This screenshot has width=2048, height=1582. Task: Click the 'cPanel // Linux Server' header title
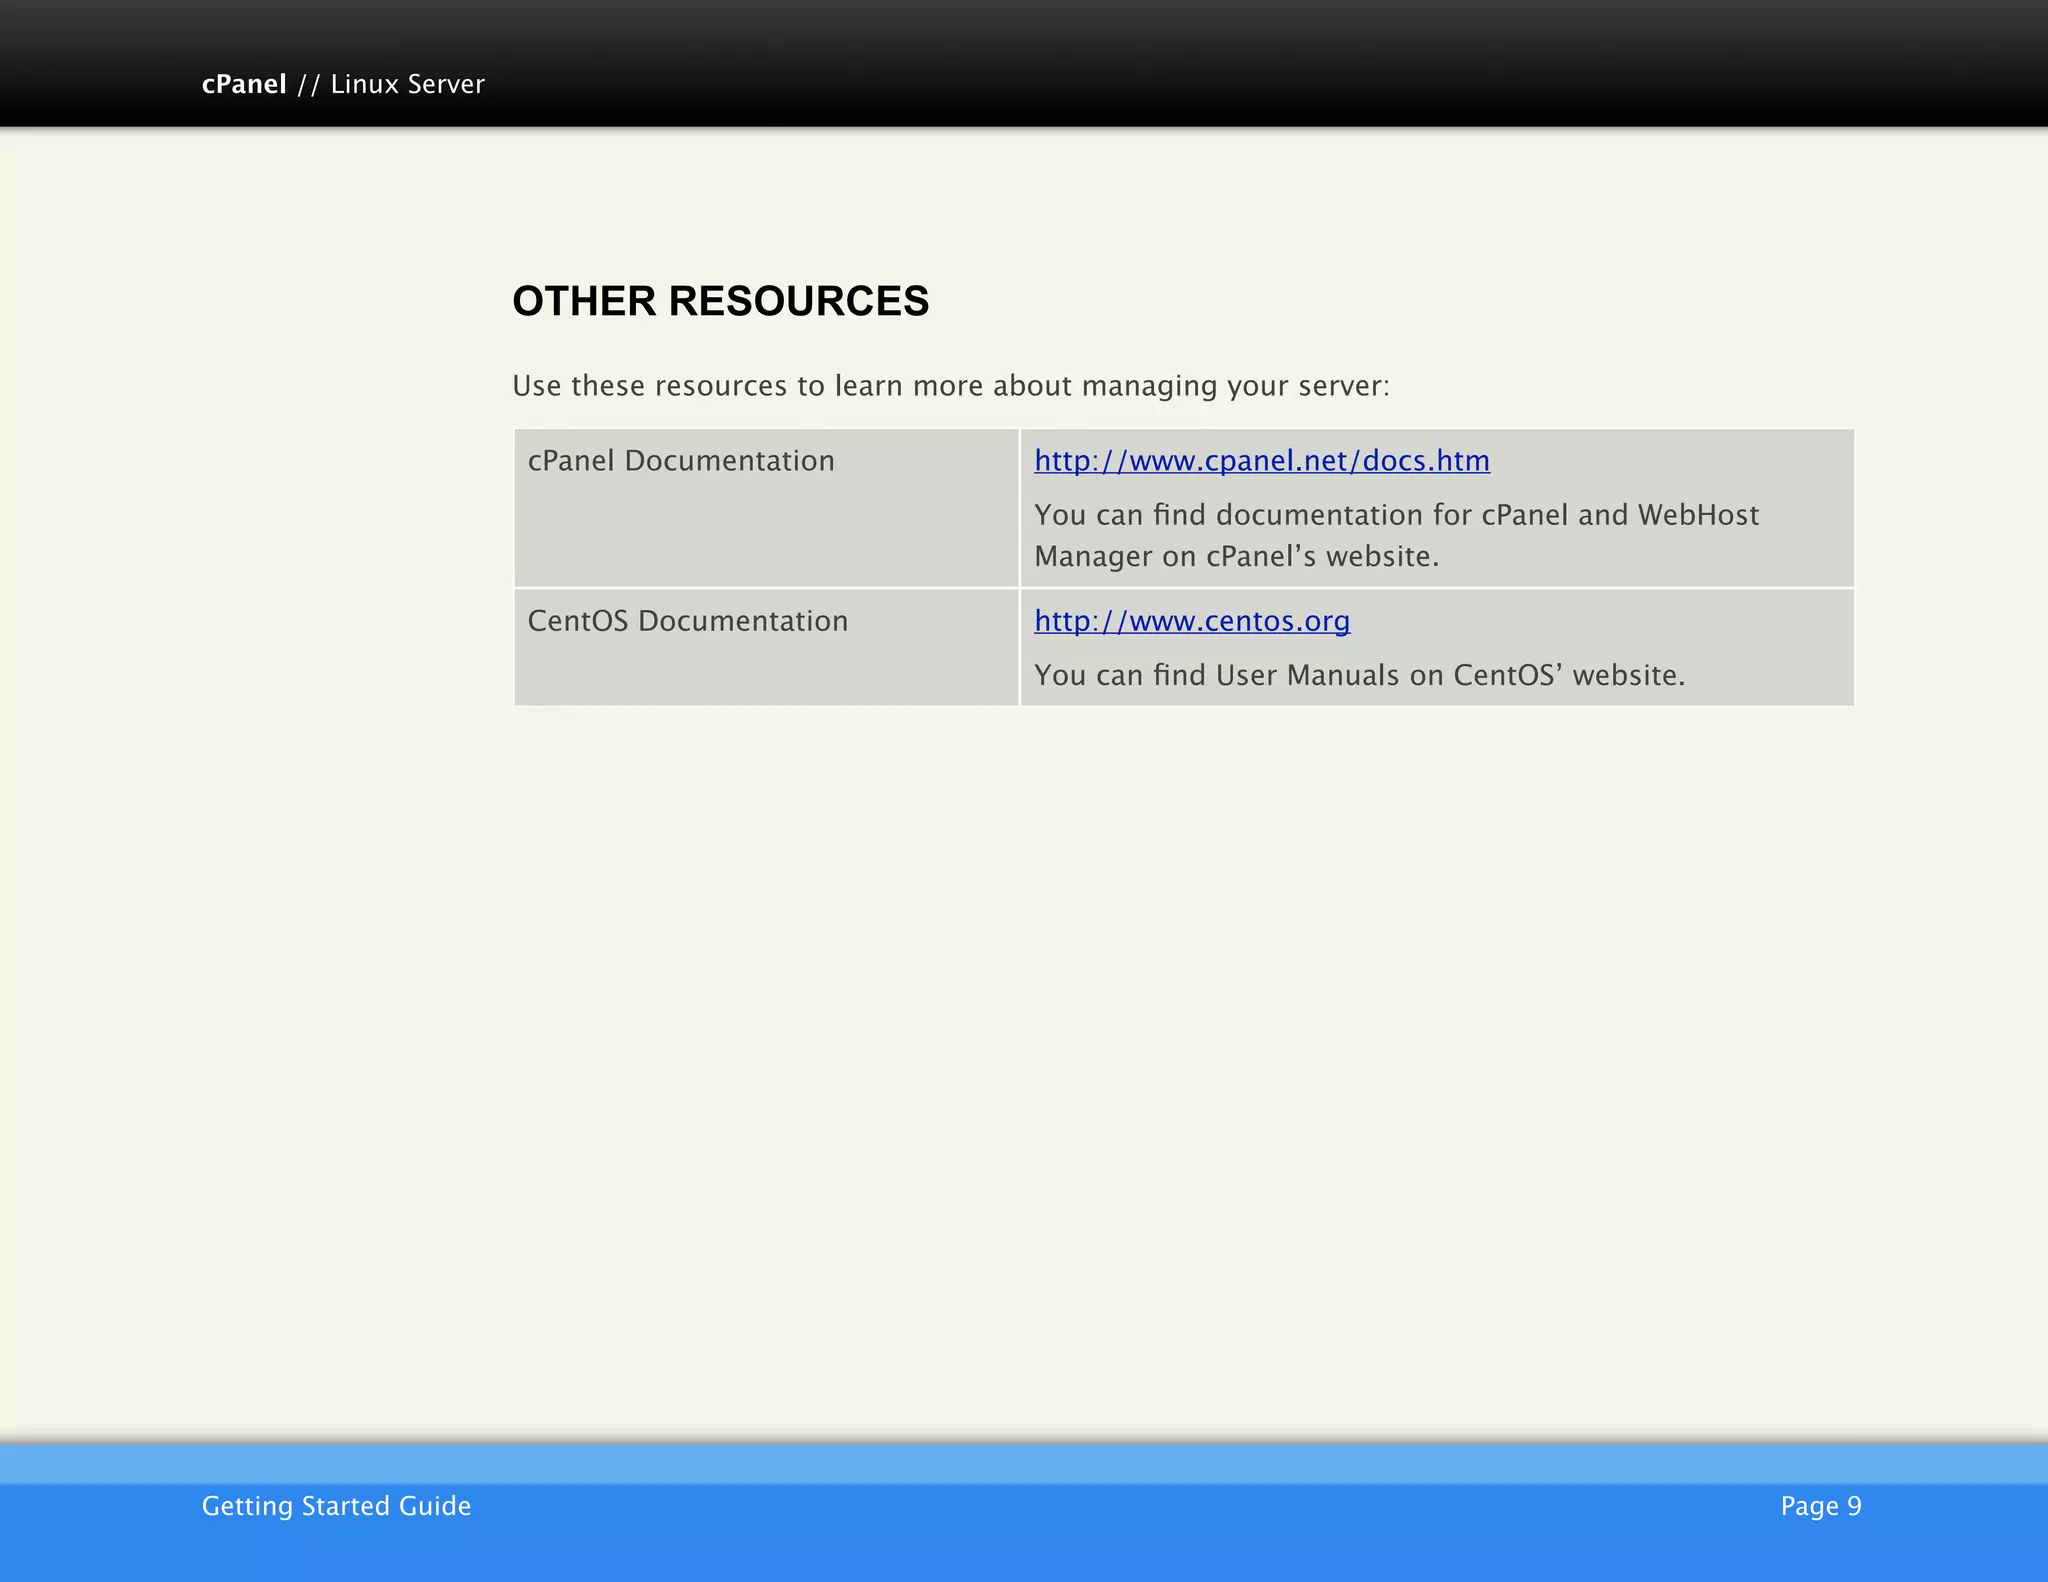(343, 84)
